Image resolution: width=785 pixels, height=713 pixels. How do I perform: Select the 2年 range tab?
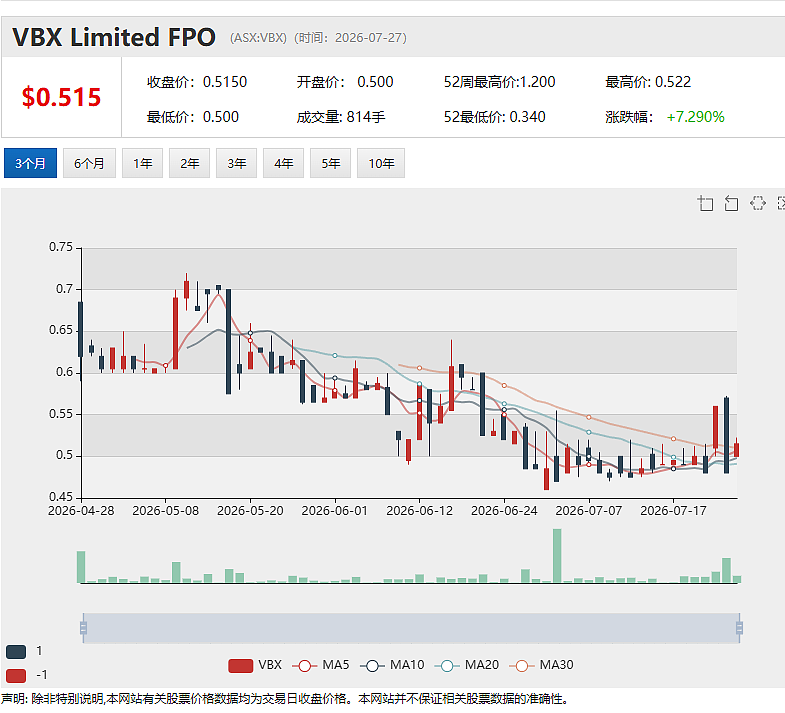[190, 163]
